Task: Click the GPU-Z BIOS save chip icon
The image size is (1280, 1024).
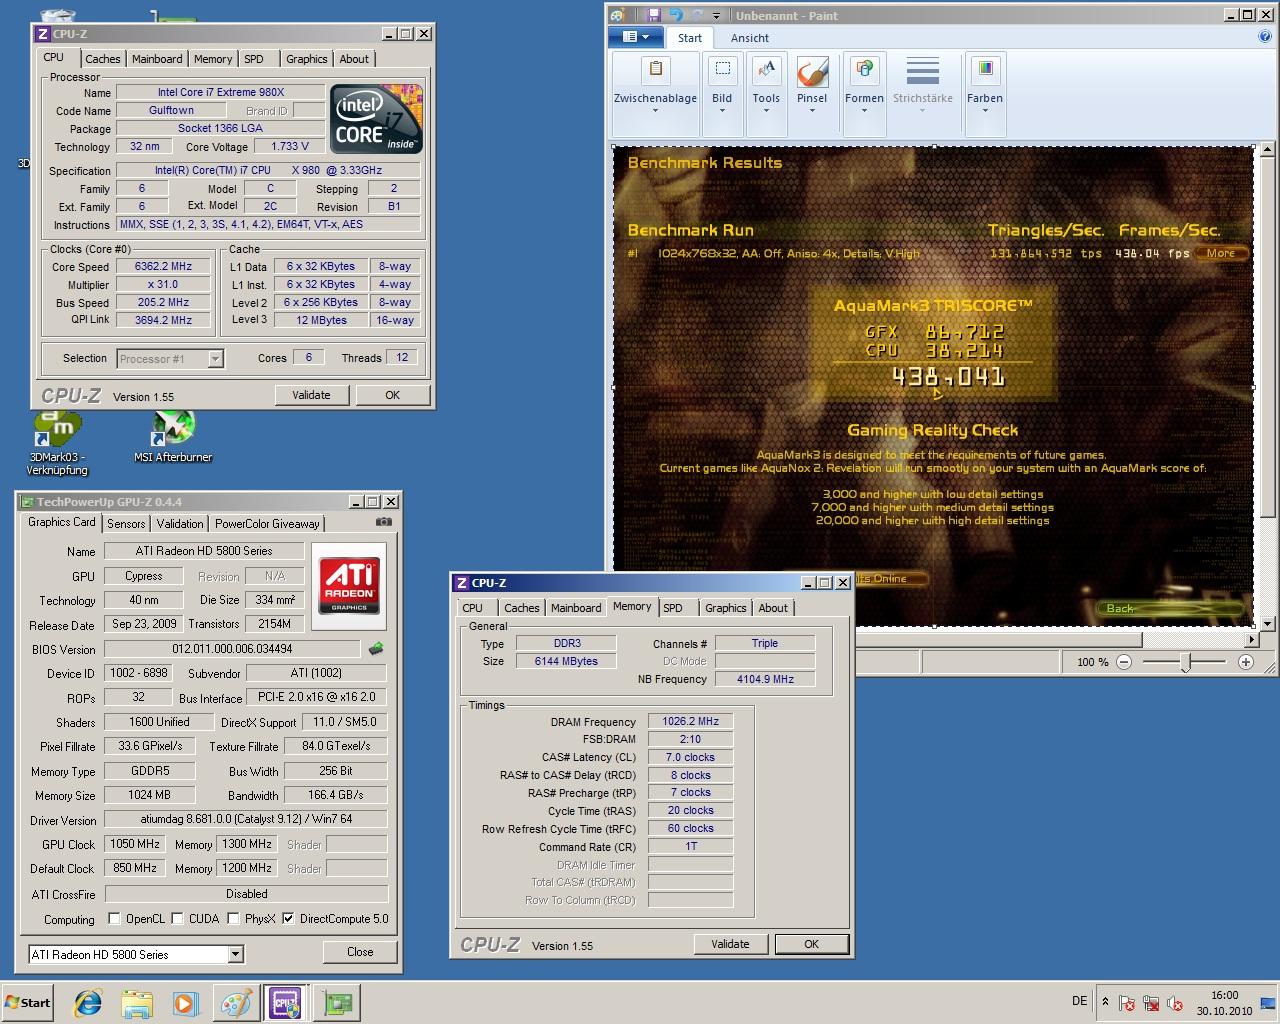Action: [x=376, y=649]
